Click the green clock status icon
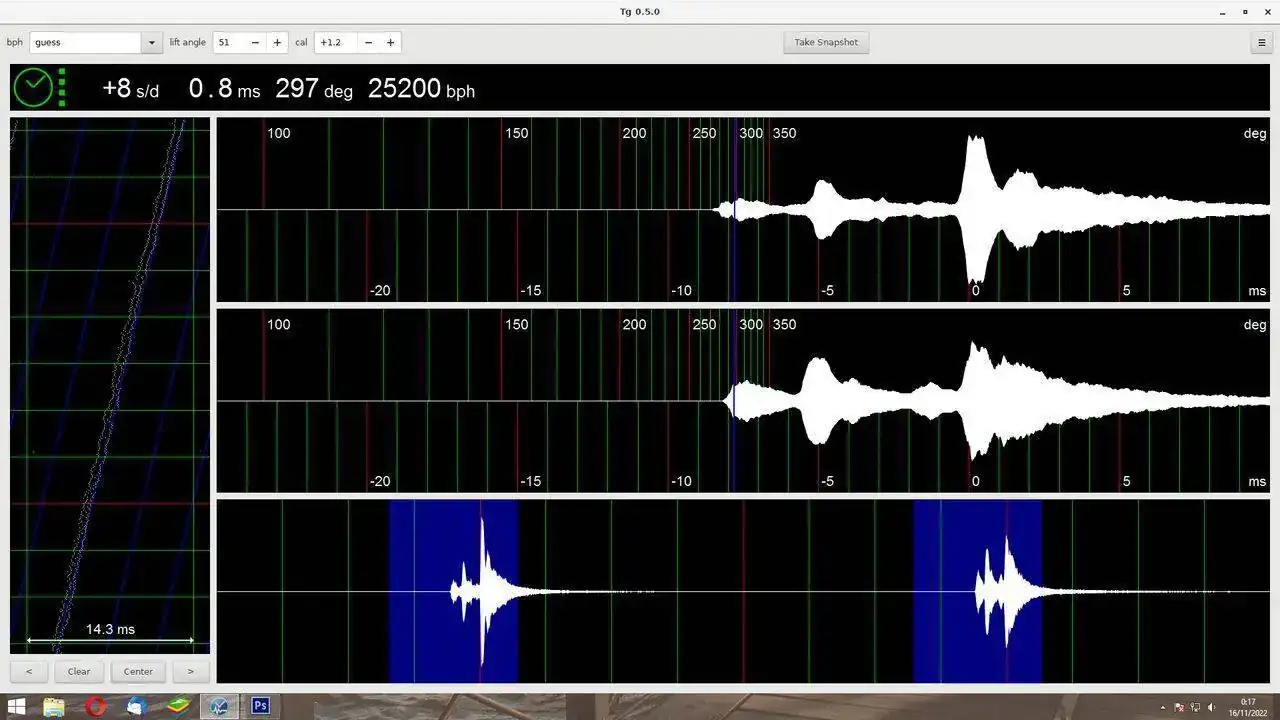Viewport: 1280px width, 720px height. click(33, 88)
